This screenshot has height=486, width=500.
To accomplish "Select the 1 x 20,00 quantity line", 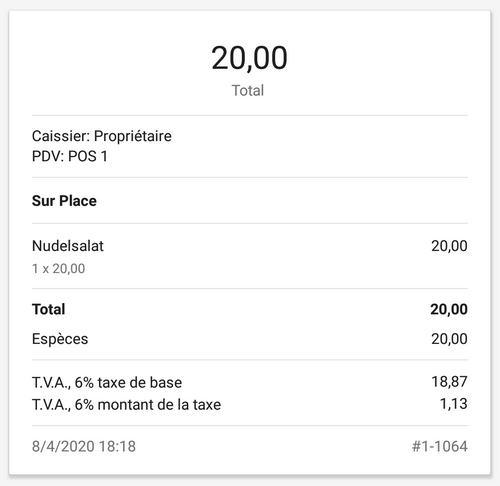I will (58, 269).
